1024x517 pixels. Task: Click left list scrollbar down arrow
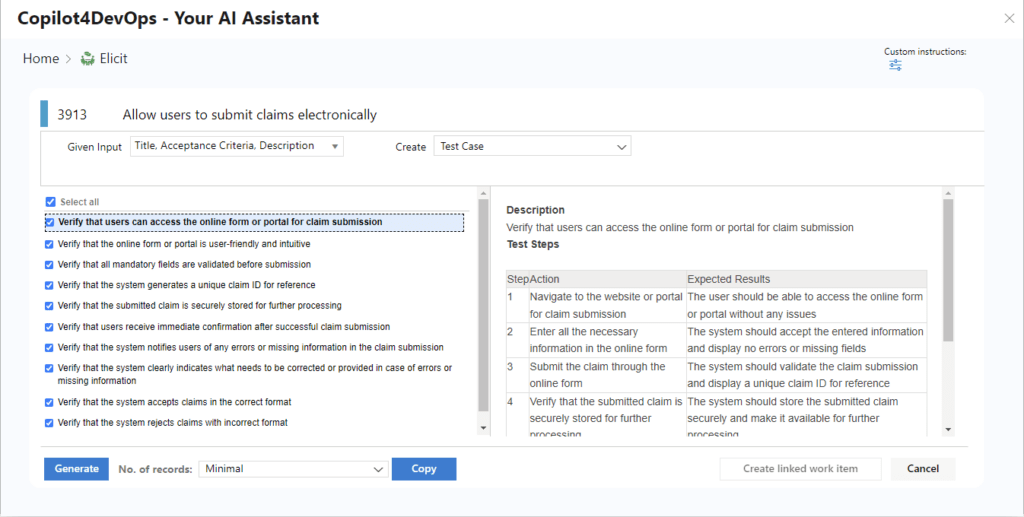tap(483, 428)
